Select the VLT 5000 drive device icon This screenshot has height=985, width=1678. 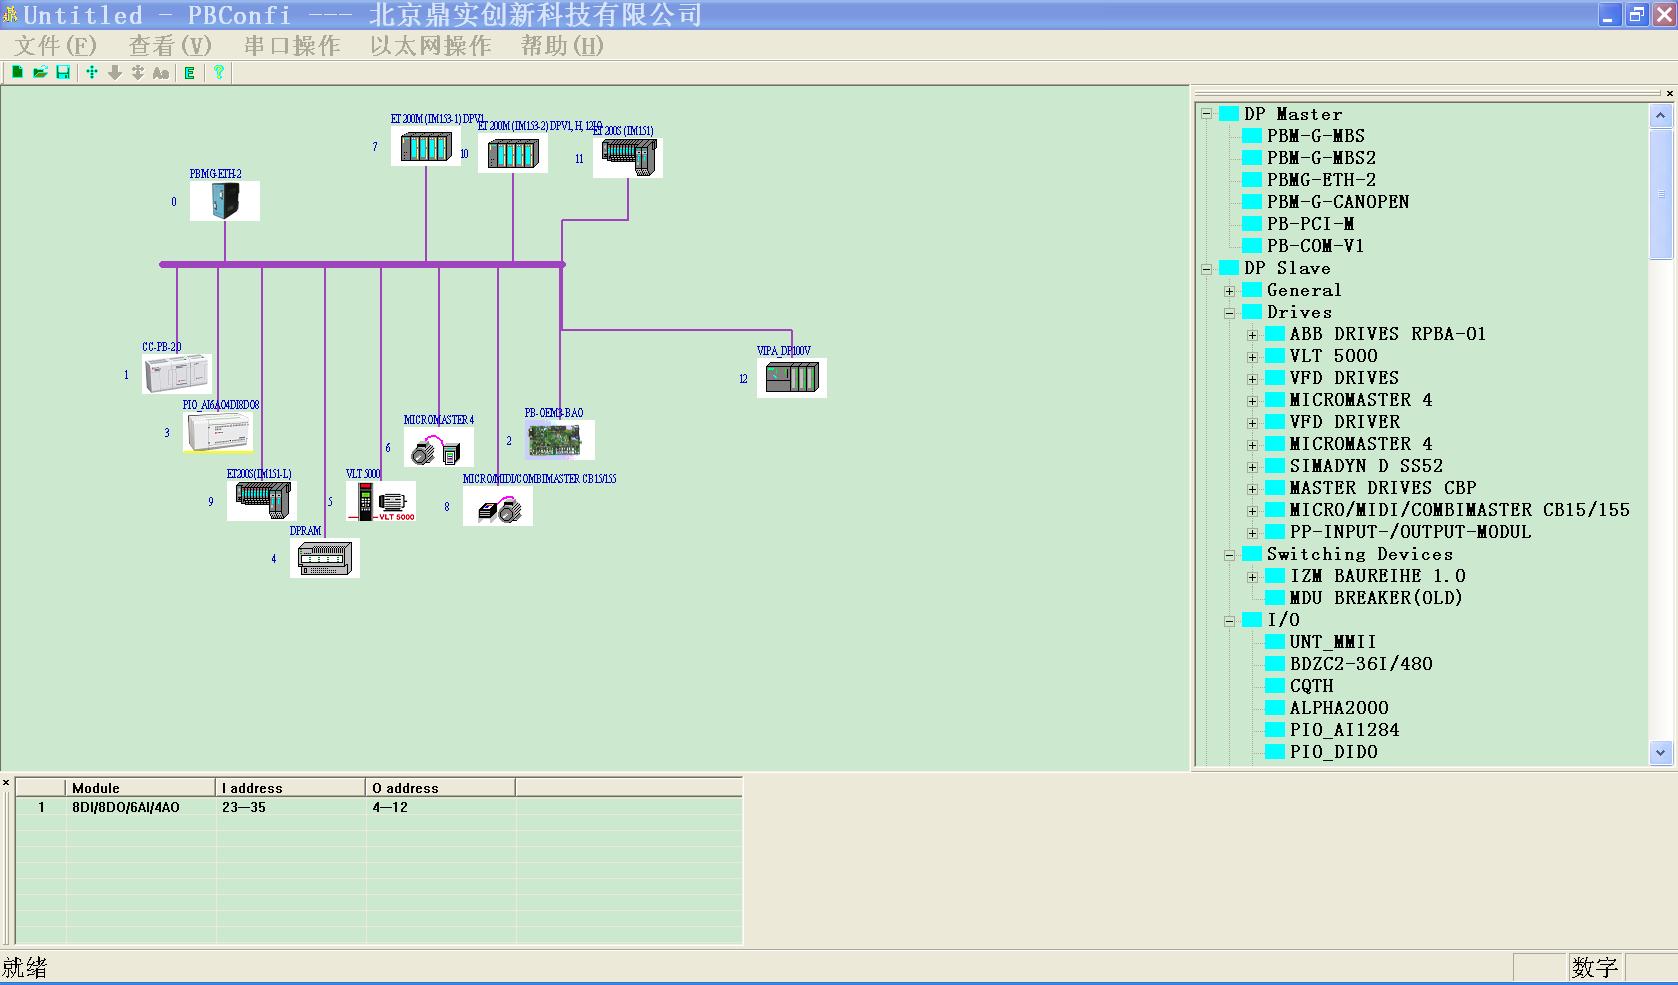[x=380, y=501]
